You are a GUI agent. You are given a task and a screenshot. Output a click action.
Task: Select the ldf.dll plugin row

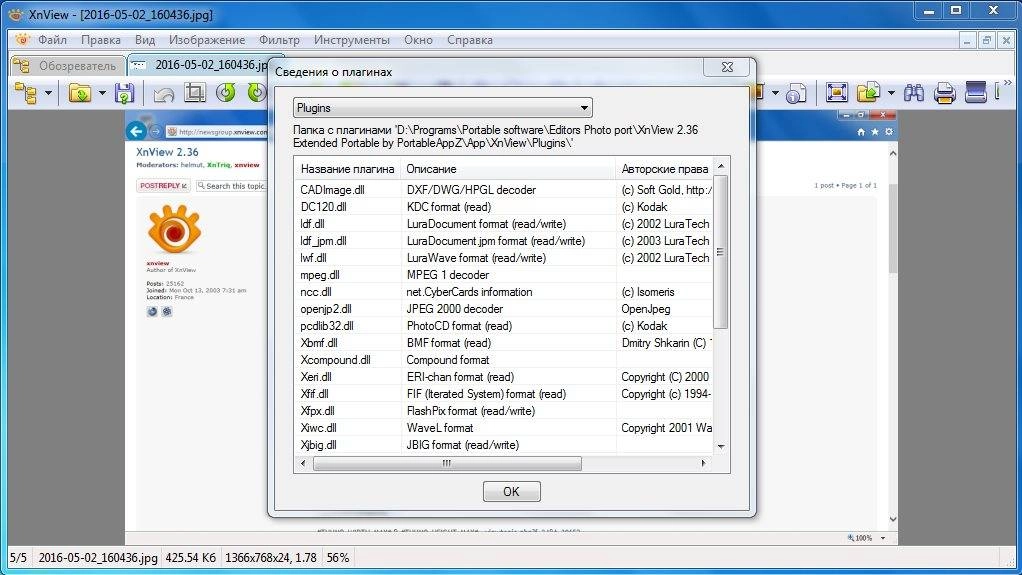pyautogui.click(x=503, y=224)
